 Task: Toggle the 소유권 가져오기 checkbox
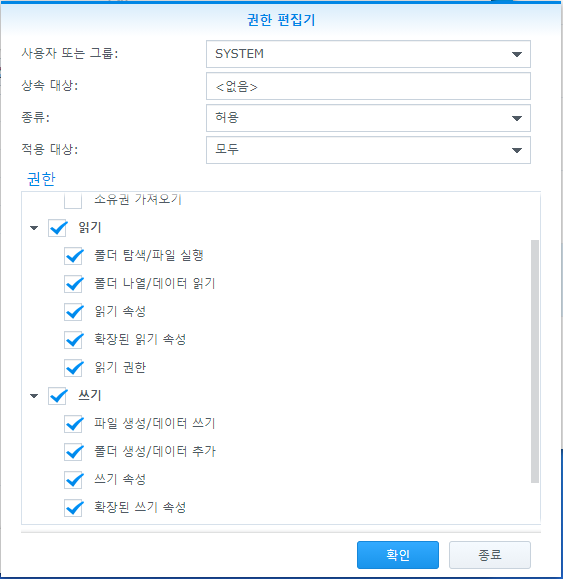(x=73, y=201)
